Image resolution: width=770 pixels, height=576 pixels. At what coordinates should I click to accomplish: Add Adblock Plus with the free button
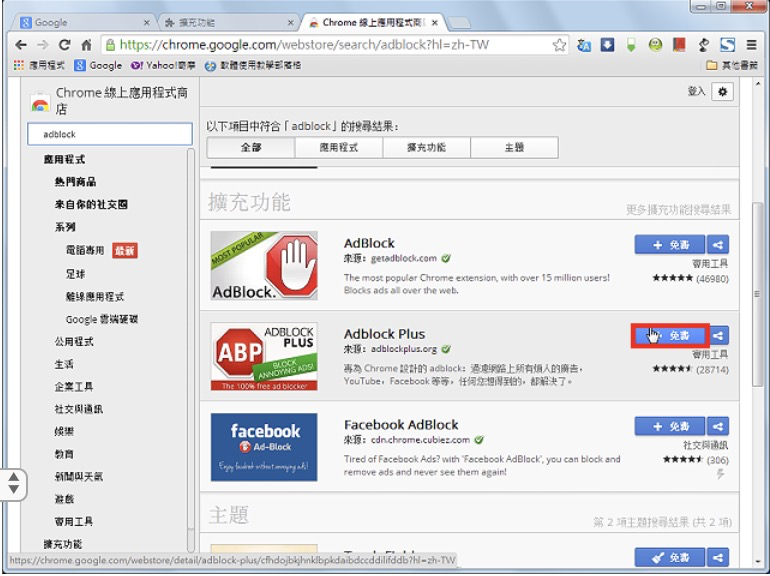point(670,335)
